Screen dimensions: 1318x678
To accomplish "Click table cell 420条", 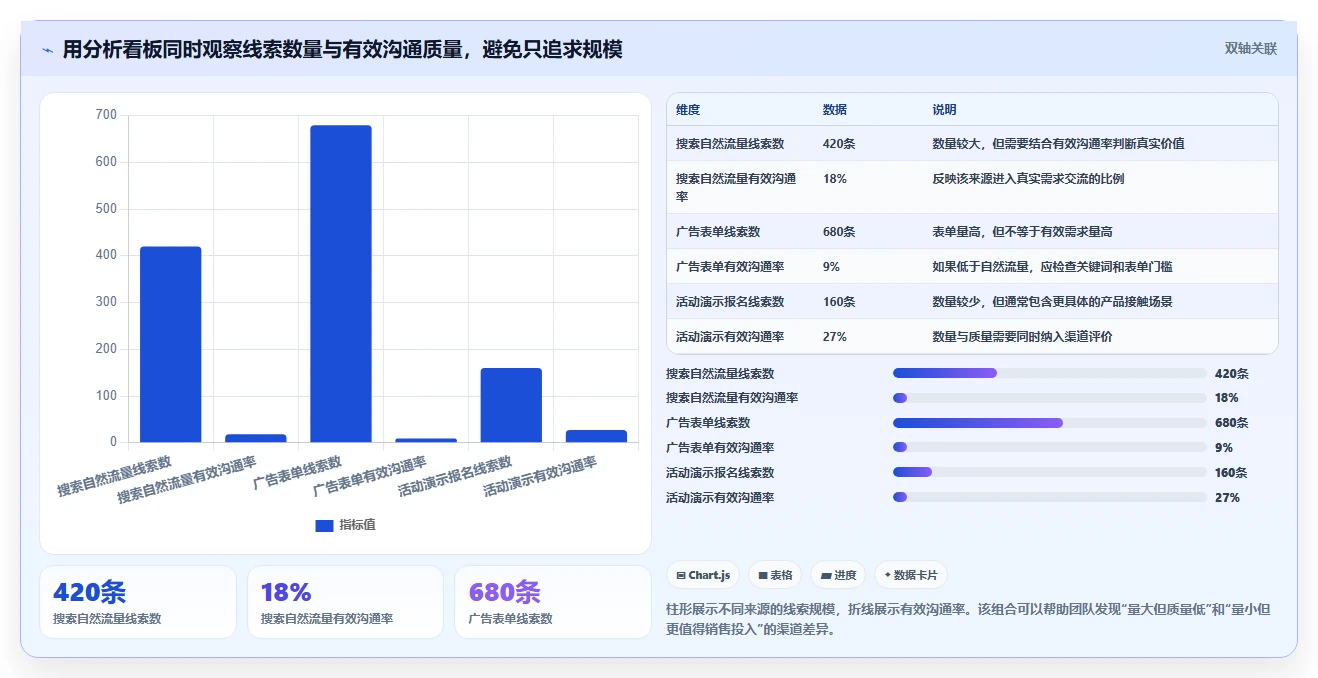I will [x=839, y=144].
